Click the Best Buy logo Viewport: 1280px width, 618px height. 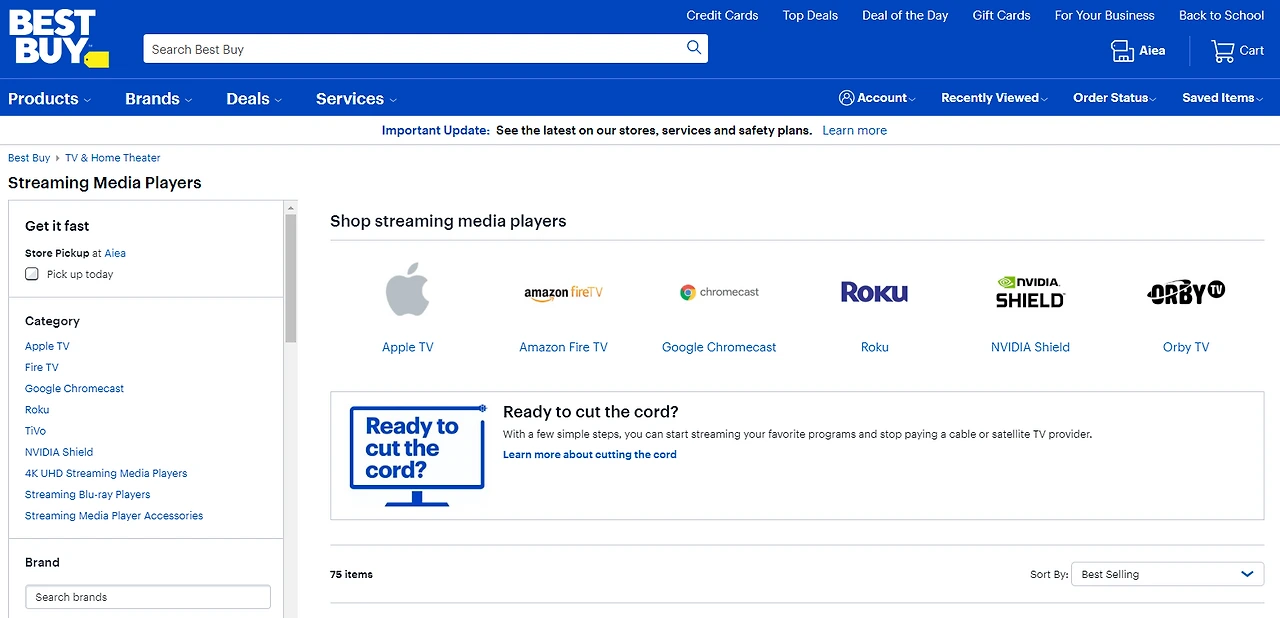[58, 39]
